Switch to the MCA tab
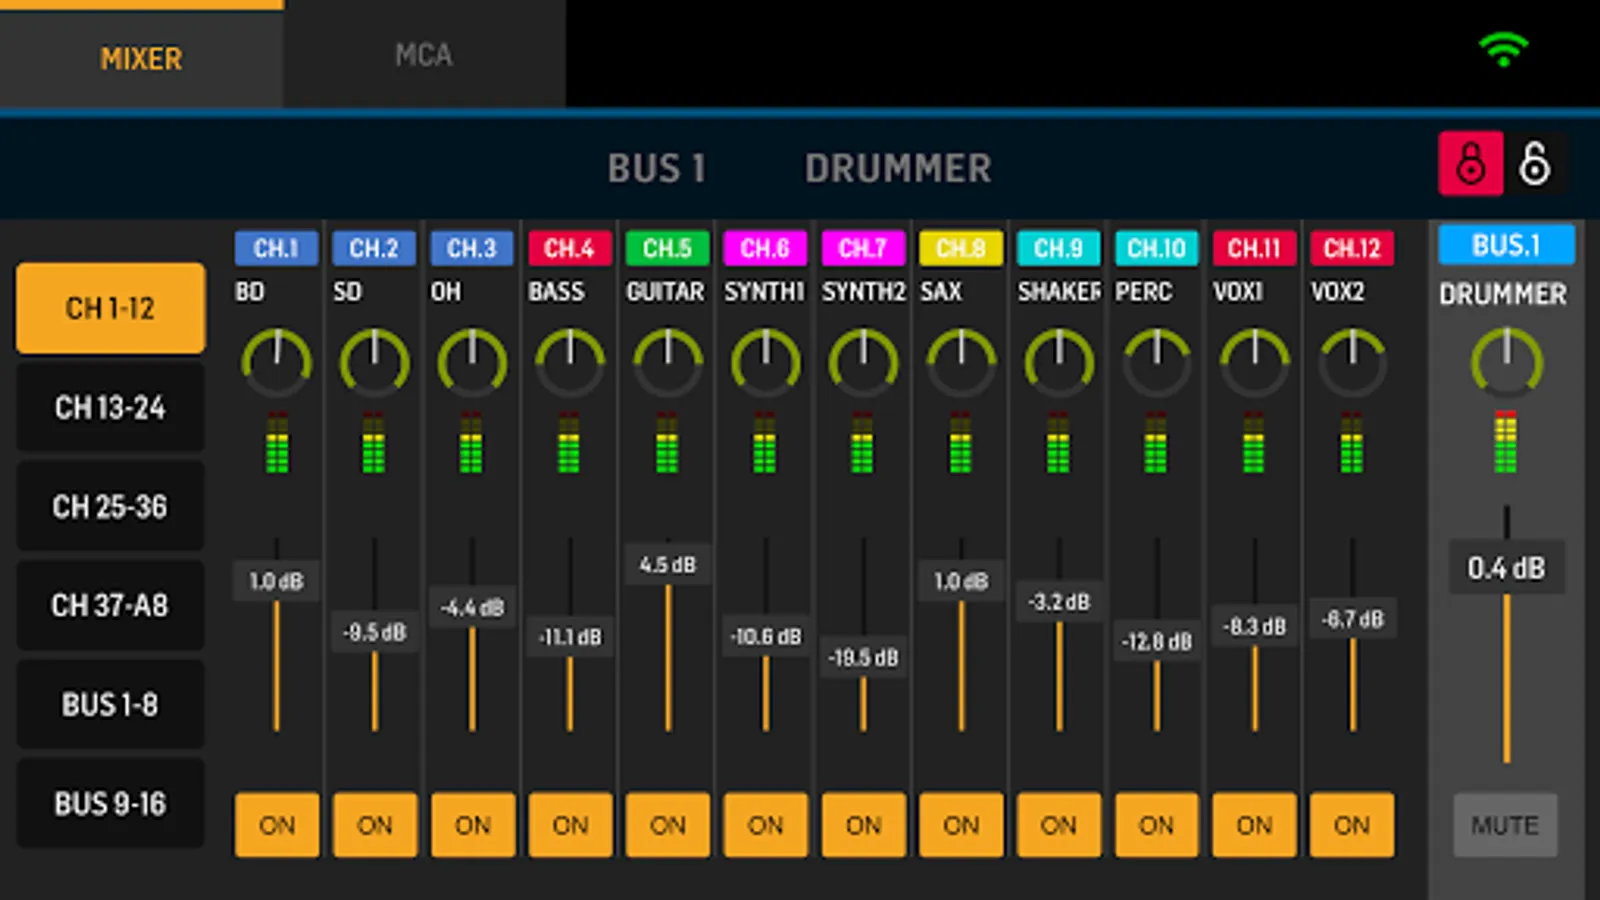The height and width of the screenshot is (900, 1600). [424, 56]
